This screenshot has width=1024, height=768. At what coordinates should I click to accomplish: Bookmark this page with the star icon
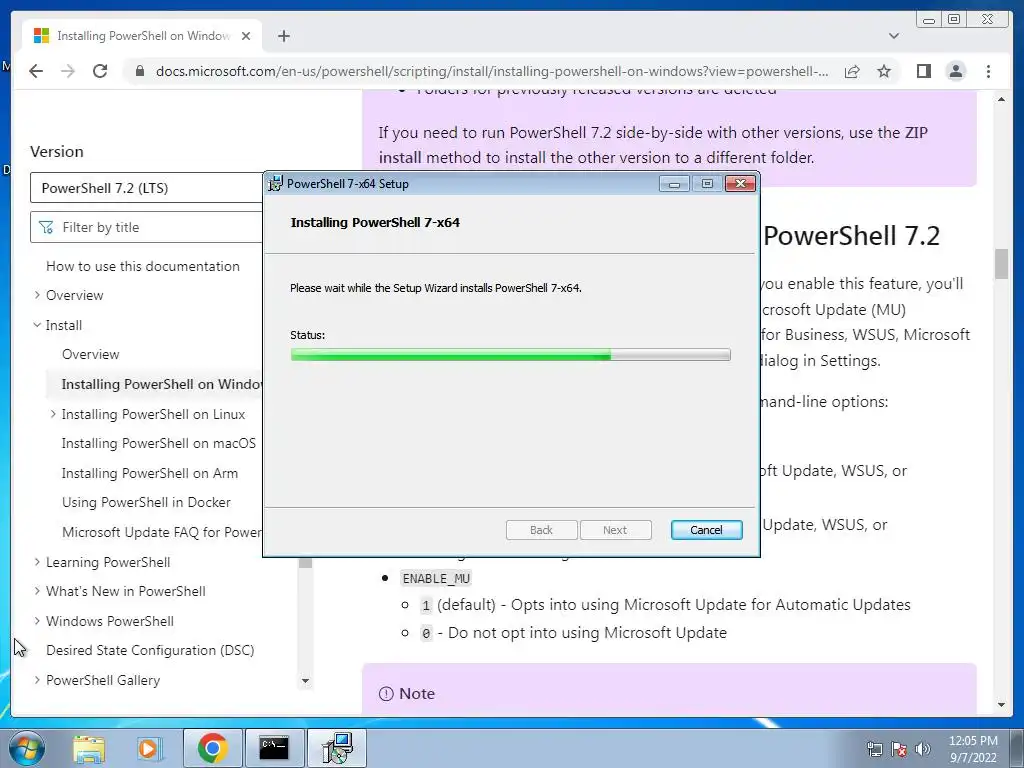point(884,71)
